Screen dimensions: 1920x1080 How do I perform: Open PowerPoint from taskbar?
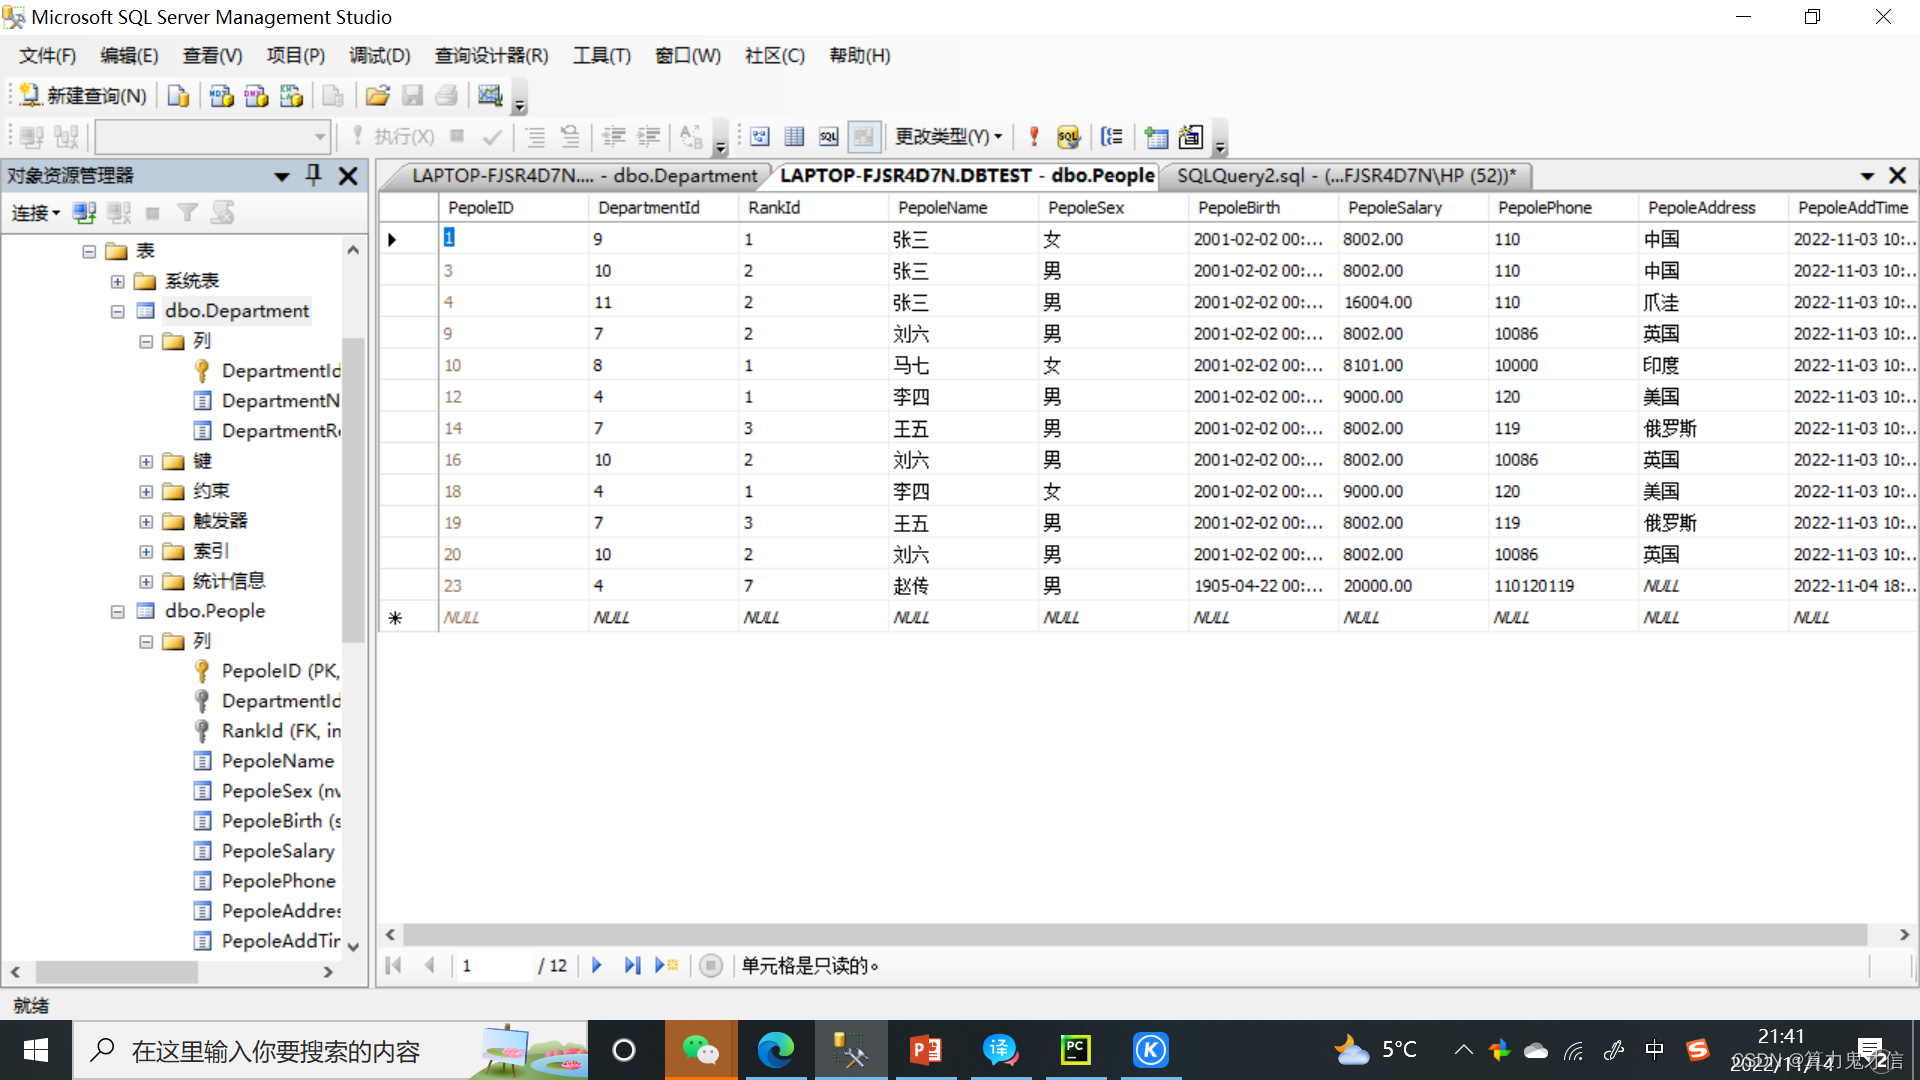coord(926,1050)
